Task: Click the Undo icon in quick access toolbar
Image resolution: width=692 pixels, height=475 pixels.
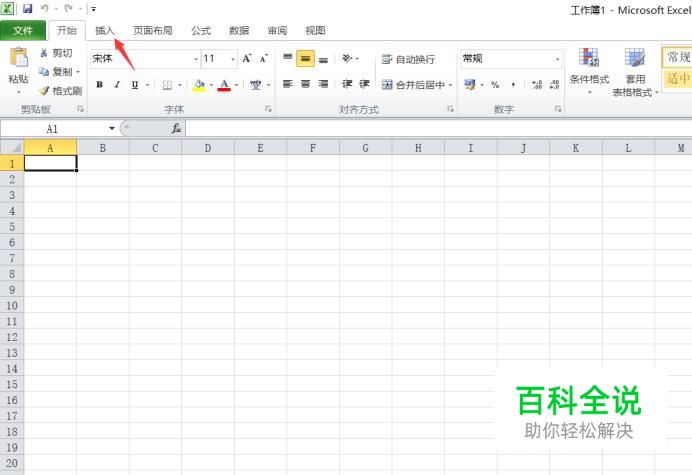Action: click(45, 8)
